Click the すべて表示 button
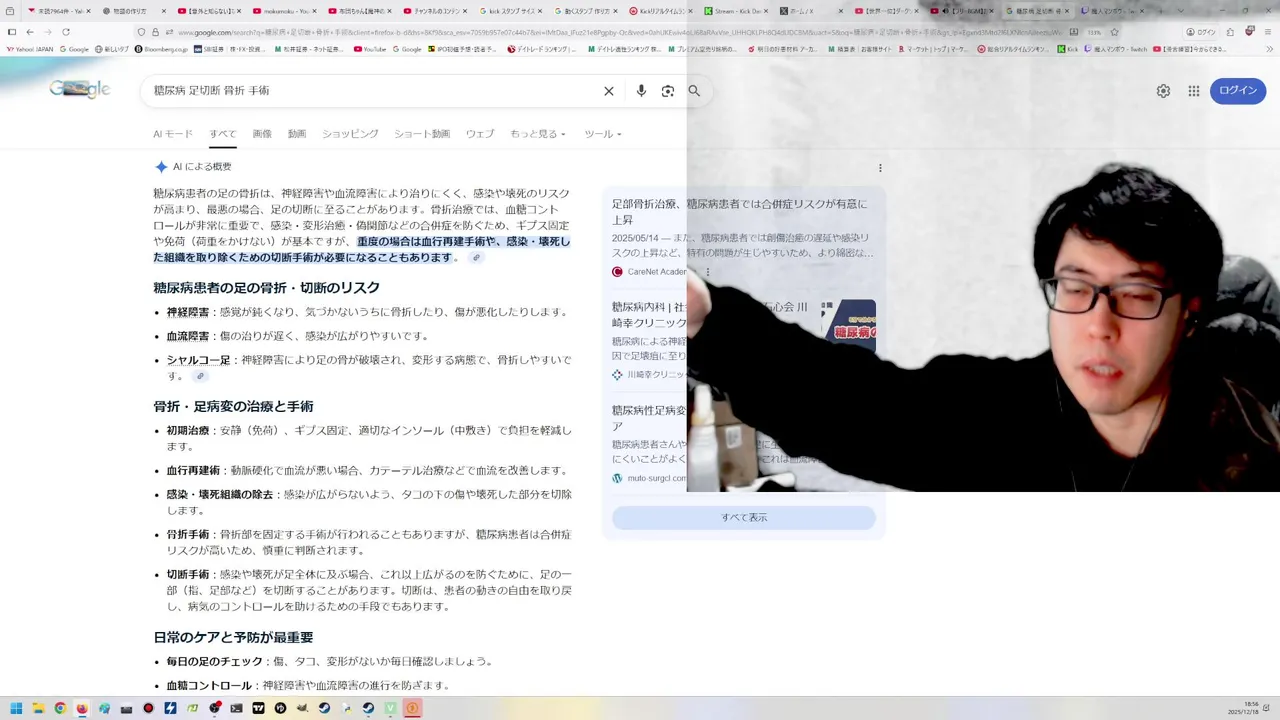1280x720 pixels. tap(744, 518)
